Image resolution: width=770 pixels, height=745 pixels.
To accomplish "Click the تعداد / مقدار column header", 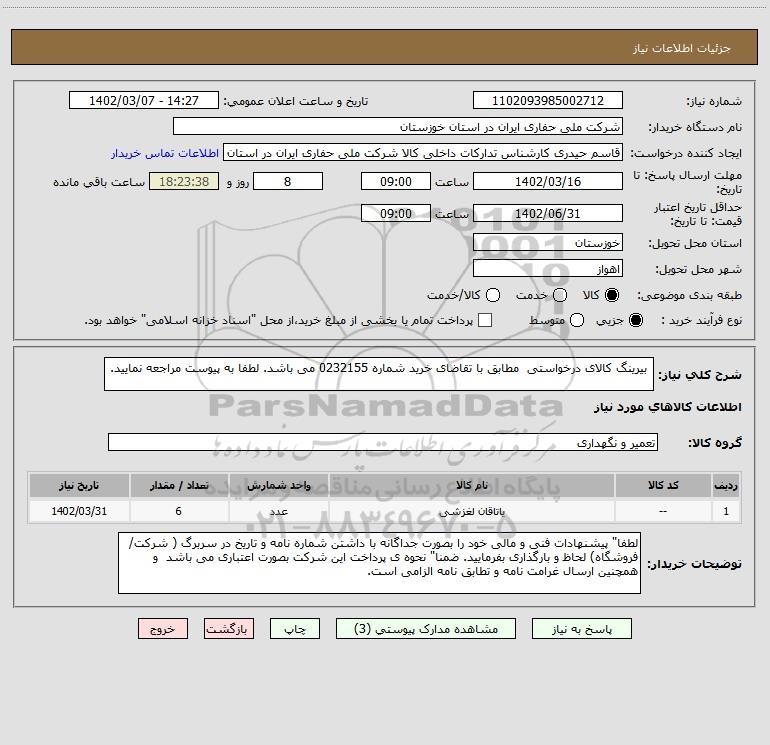I will (179, 485).
